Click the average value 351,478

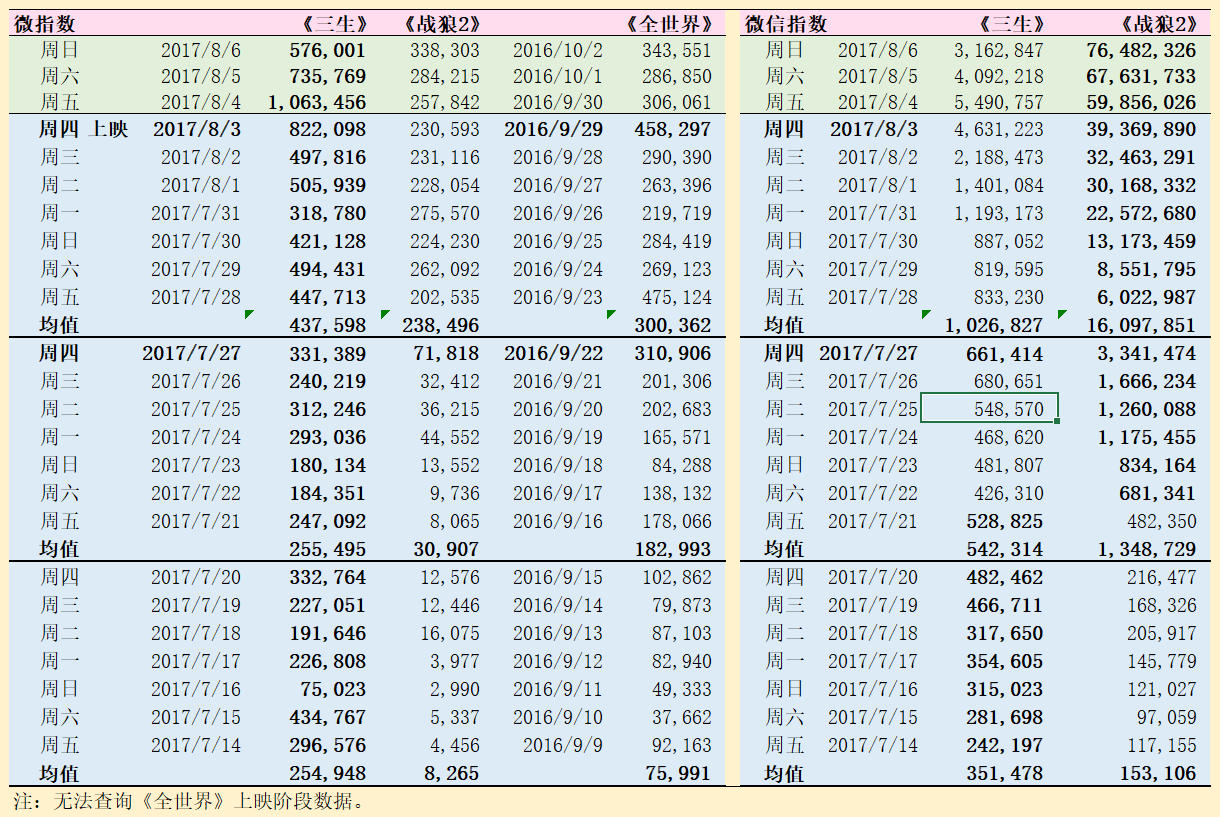[x=1005, y=773]
